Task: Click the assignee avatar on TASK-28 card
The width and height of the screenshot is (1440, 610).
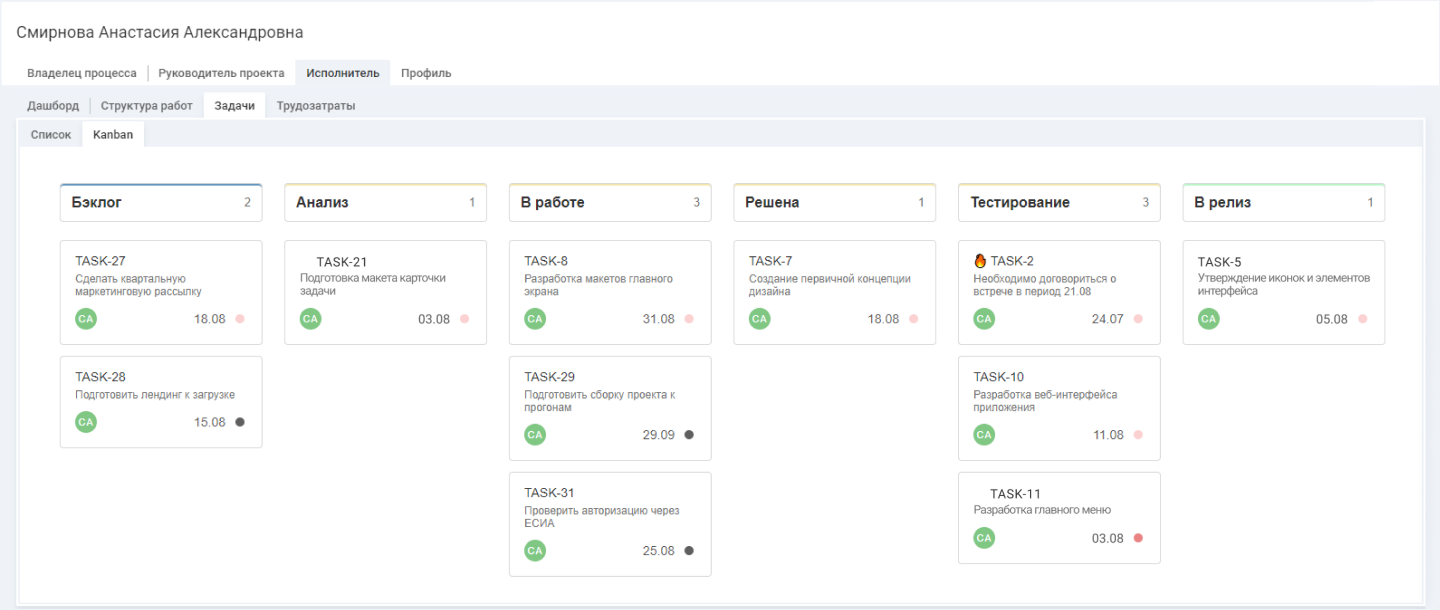Action: click(x=86, y=422)
